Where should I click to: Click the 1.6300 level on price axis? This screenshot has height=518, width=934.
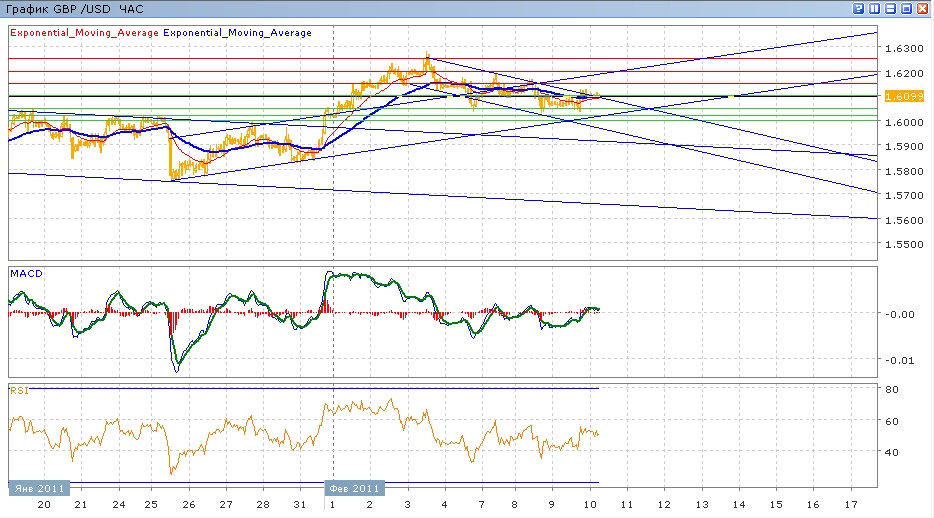[902, 48]
